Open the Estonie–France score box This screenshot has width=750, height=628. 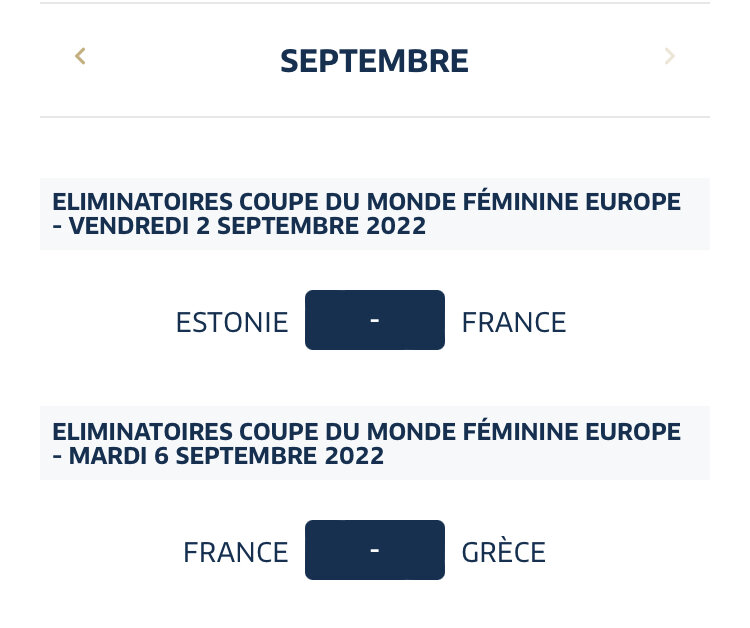click(x=374, y=320)
